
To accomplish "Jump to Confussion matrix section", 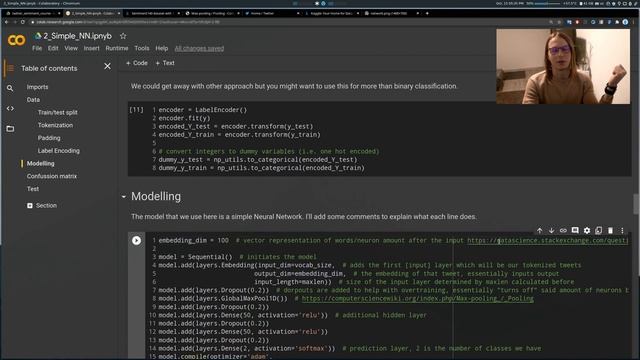I will point(52,176).
